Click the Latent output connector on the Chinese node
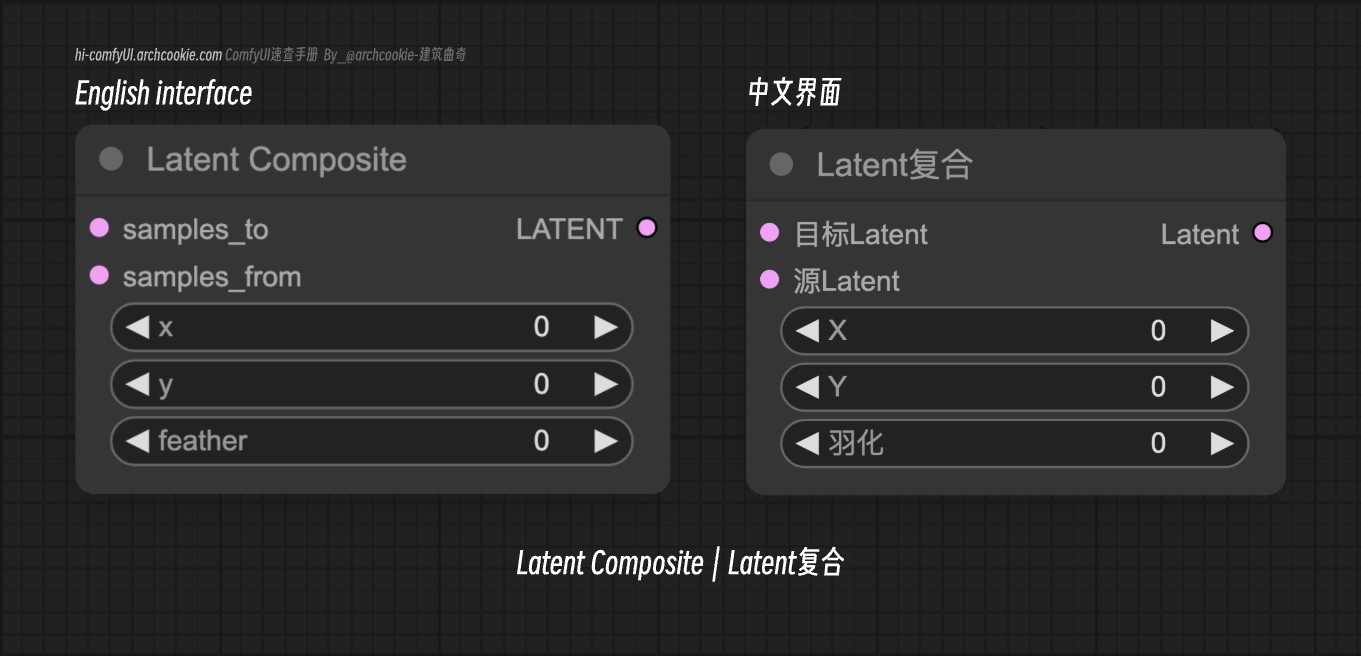The height and width of the screenshot is (656, 1361). pyautogui.click(x=1263, y=233)
